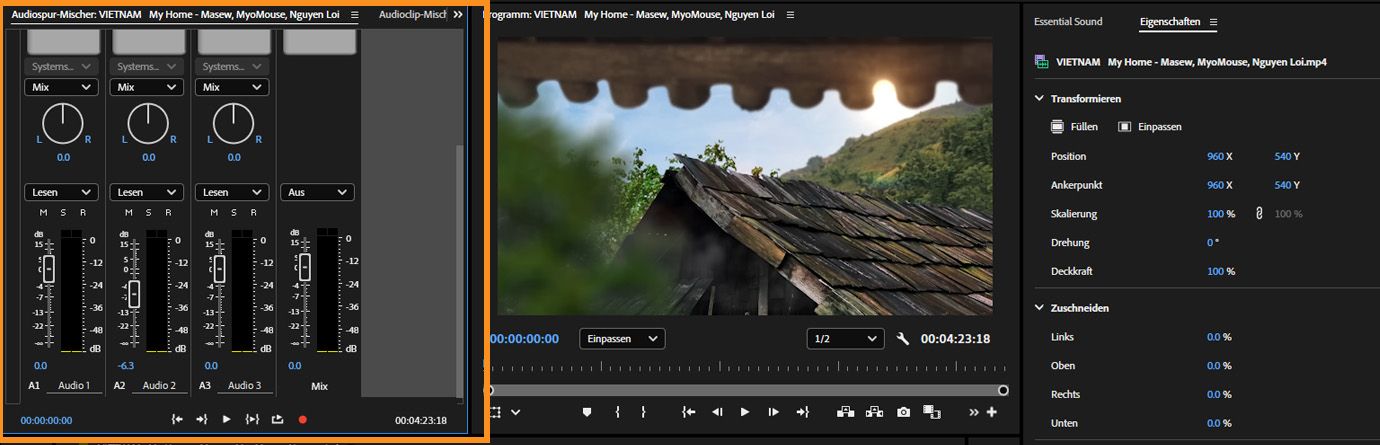The image size is (1380, 445).
Task: Click the Drehung value 0
Action: 1210,243
